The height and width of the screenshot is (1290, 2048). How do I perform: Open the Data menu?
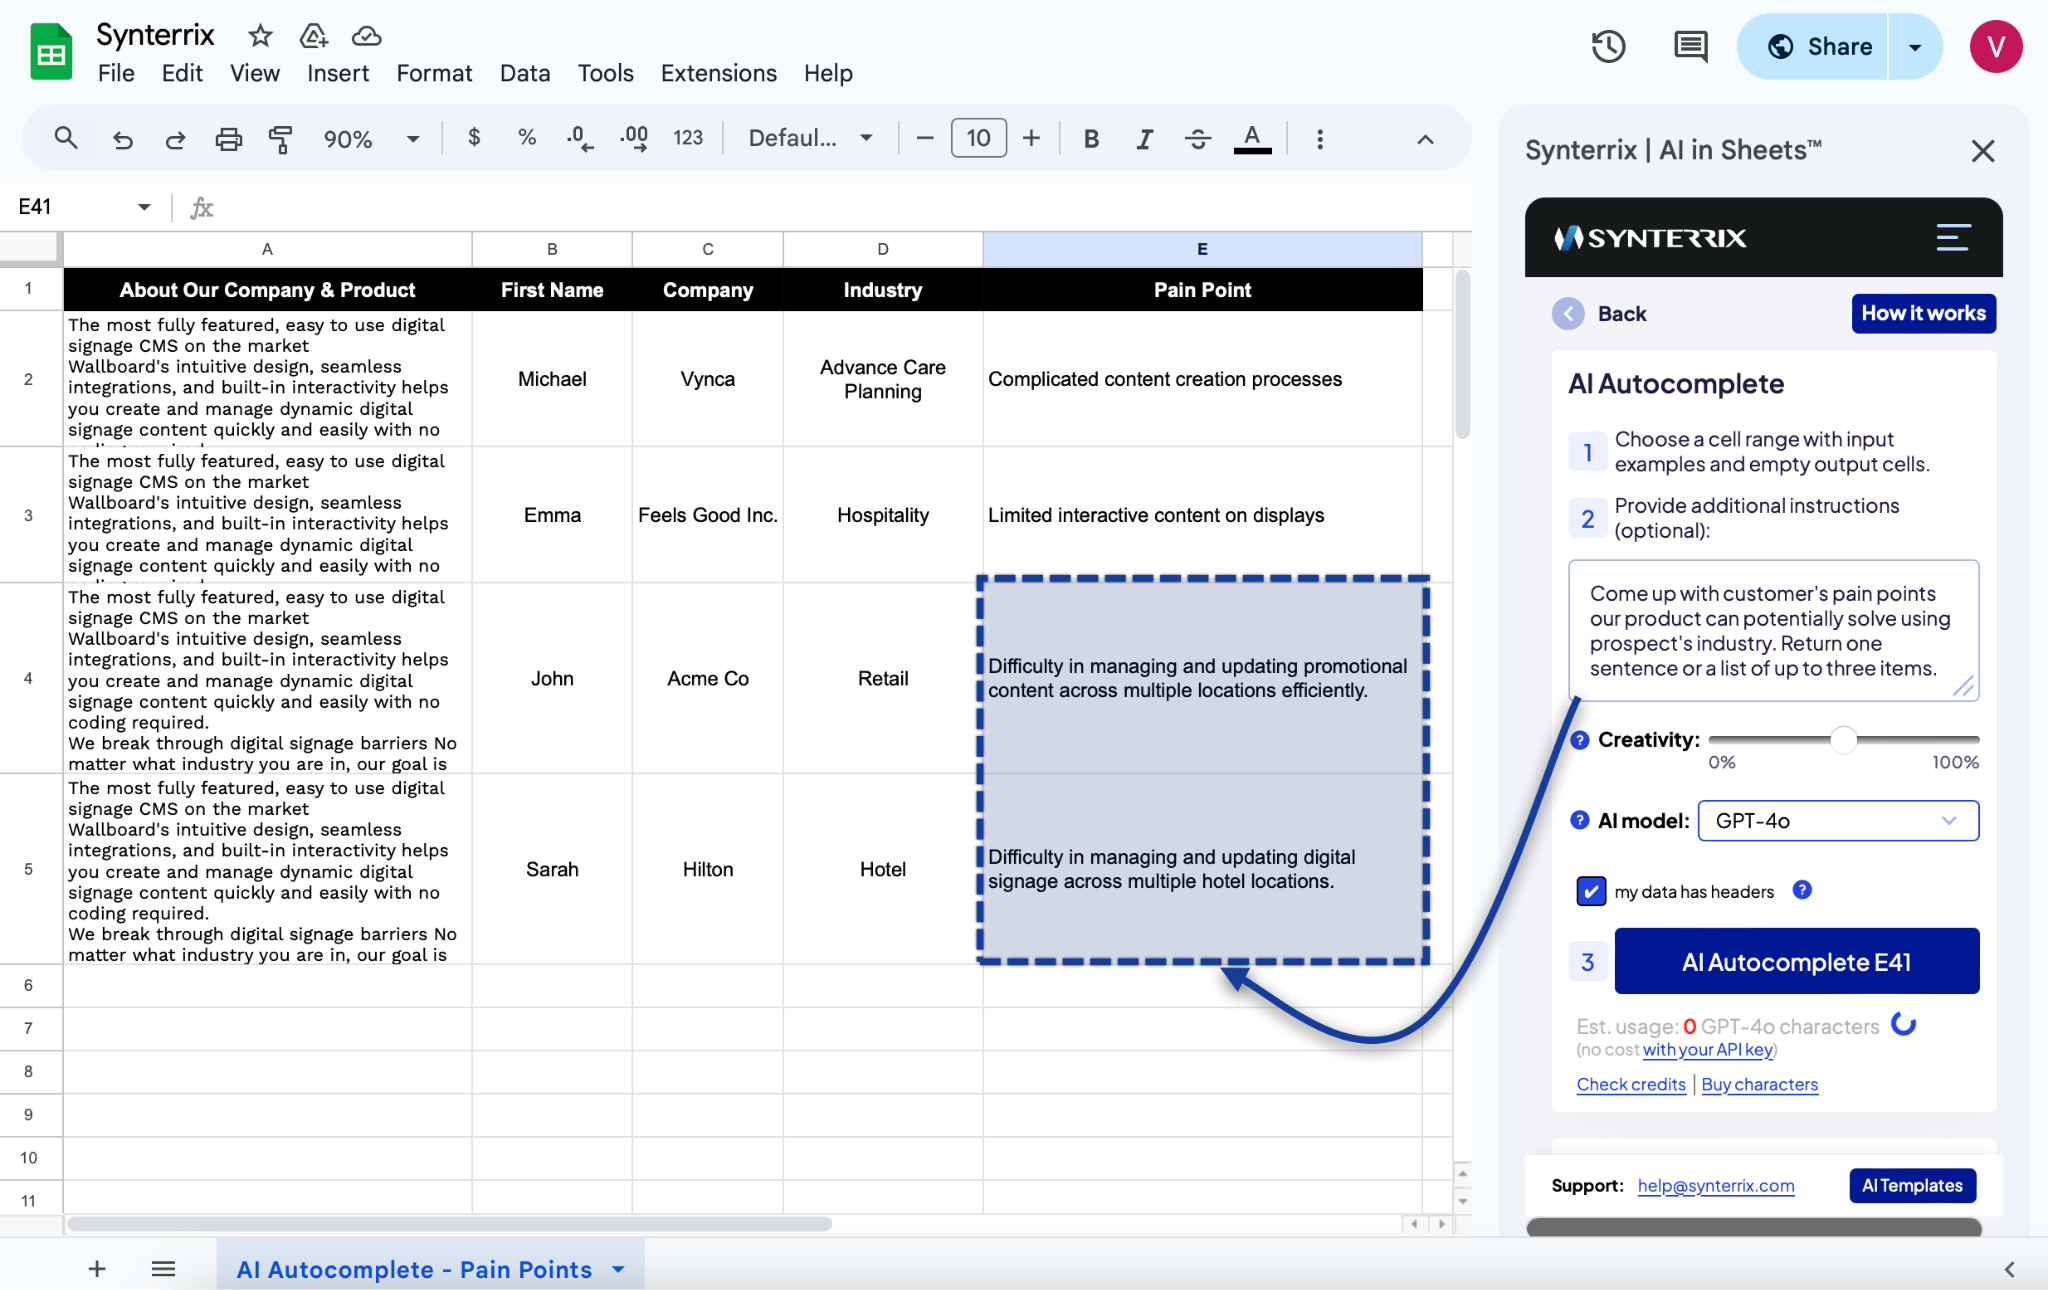[x=525, y=73]
